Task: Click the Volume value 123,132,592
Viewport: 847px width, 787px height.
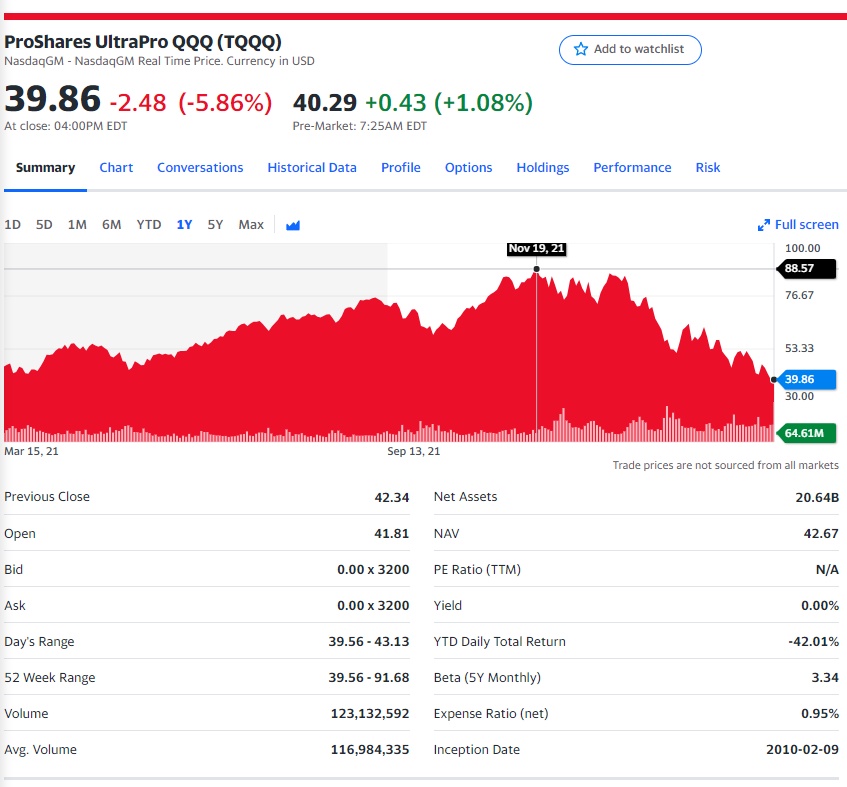Action: (370, 714)
